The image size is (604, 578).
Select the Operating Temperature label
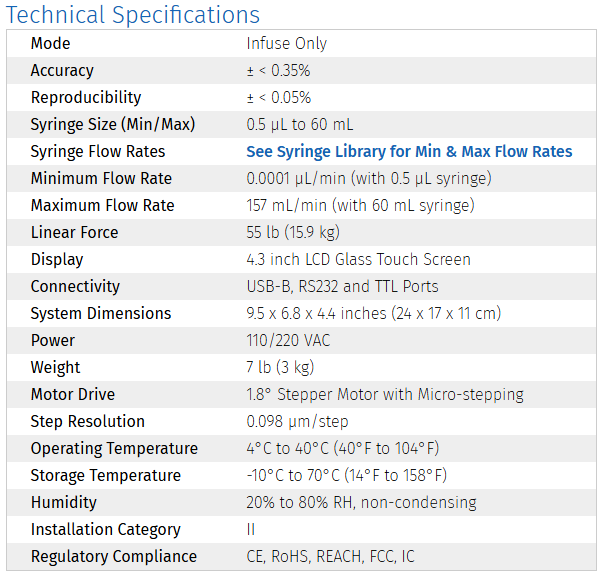(114, 449)
